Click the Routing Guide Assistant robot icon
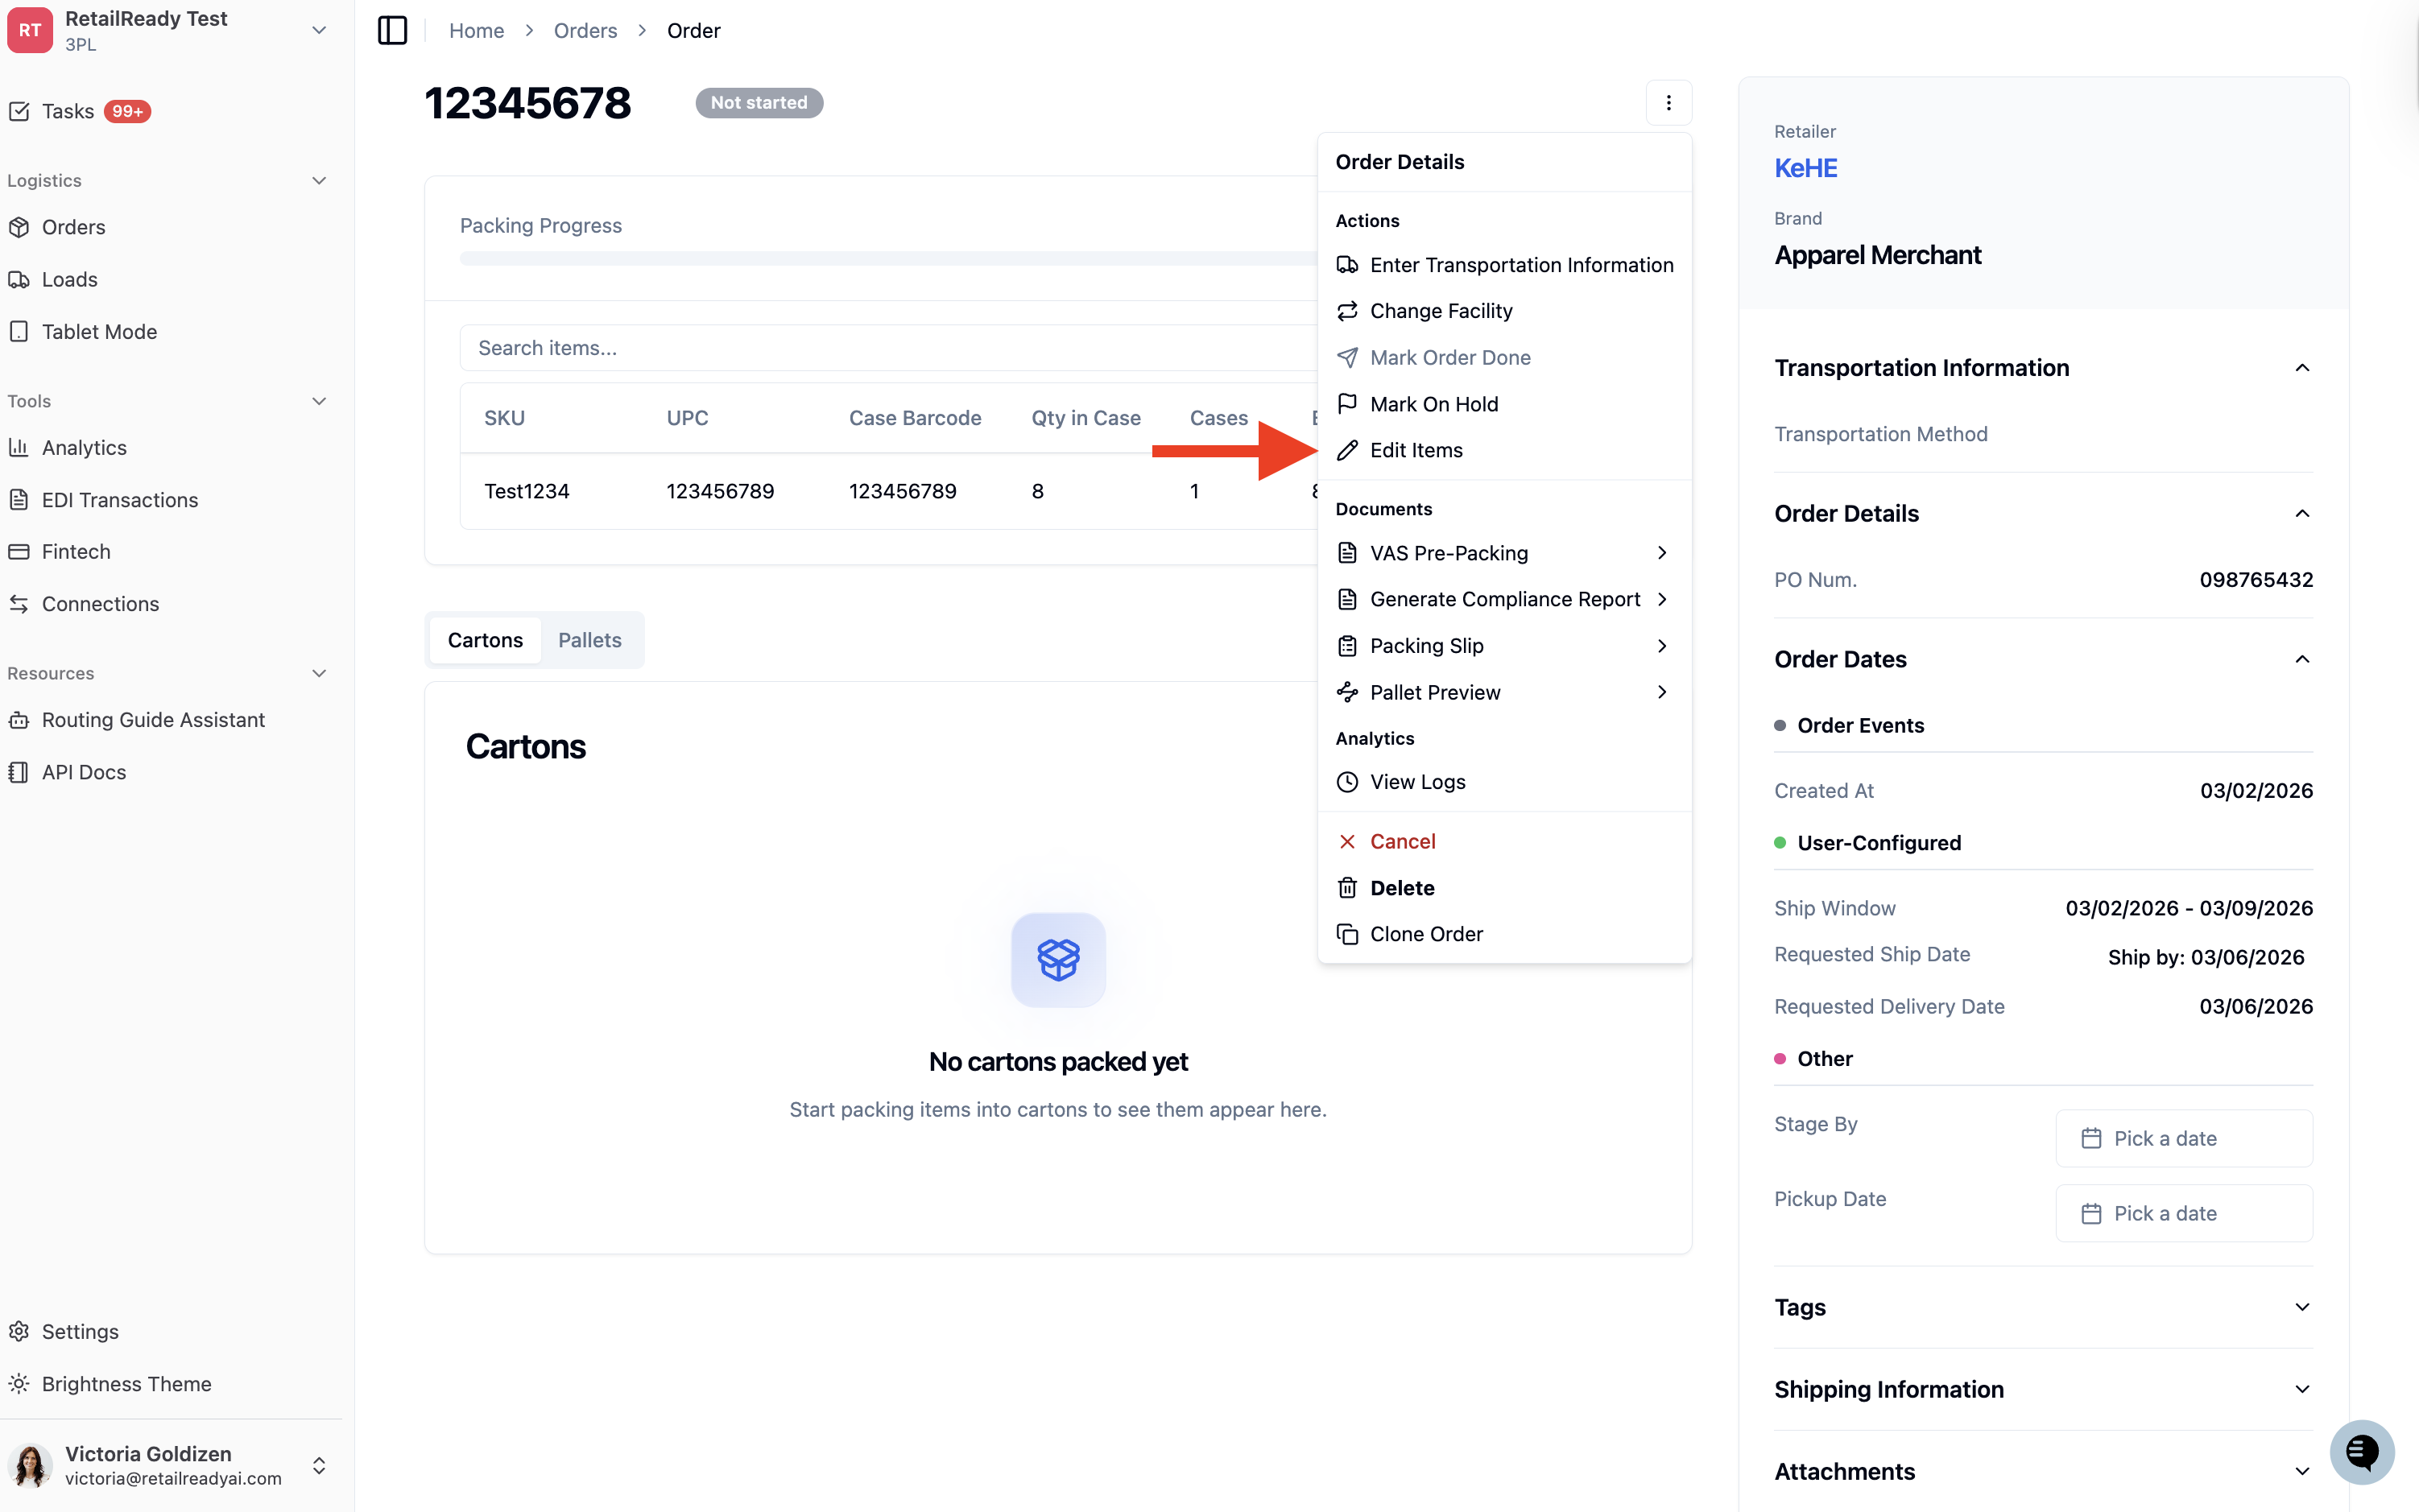 (x=19, y=720)
